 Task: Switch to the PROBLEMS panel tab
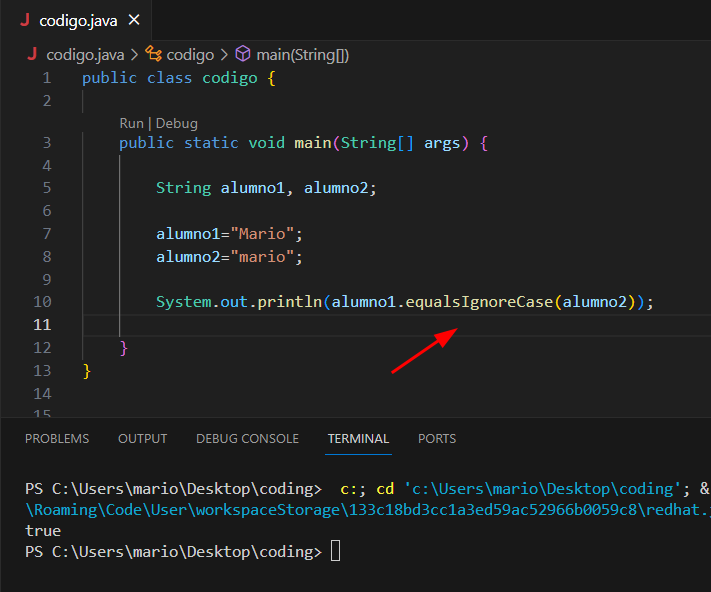(57, 438)
